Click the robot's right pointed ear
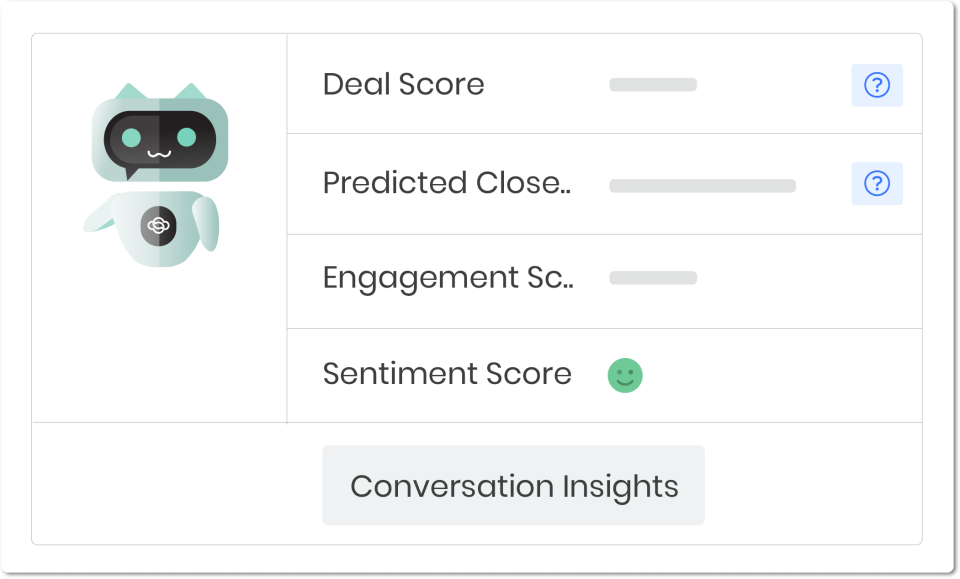 (x=189, y=92)
